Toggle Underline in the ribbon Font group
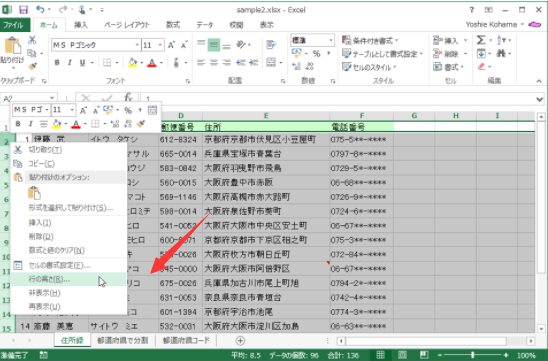The image size is (548, 361). (x=82, y=63)
